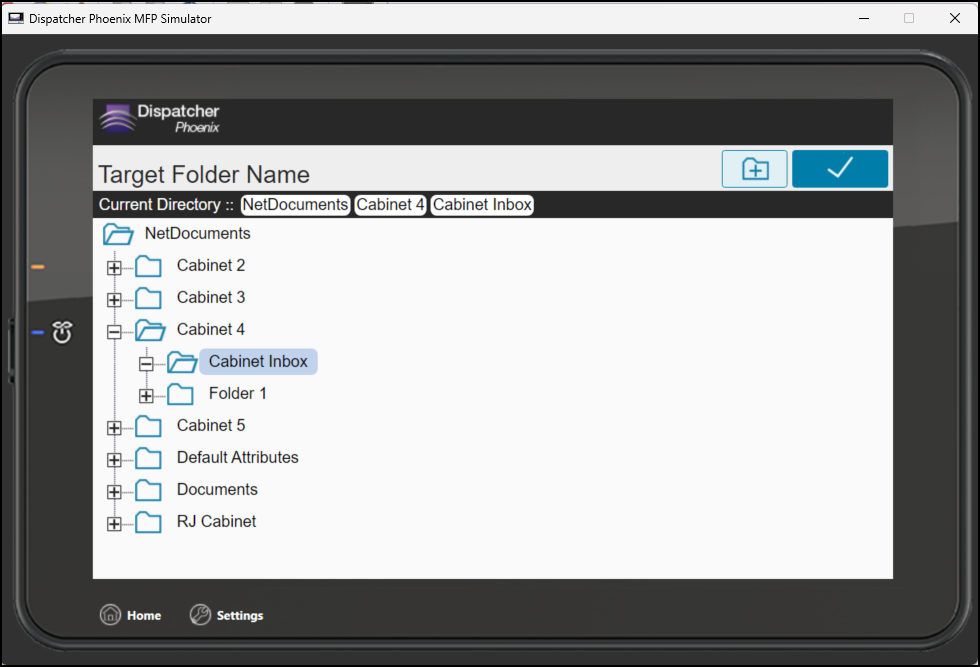Click the Default Attributes folder icon

[148, 458]
